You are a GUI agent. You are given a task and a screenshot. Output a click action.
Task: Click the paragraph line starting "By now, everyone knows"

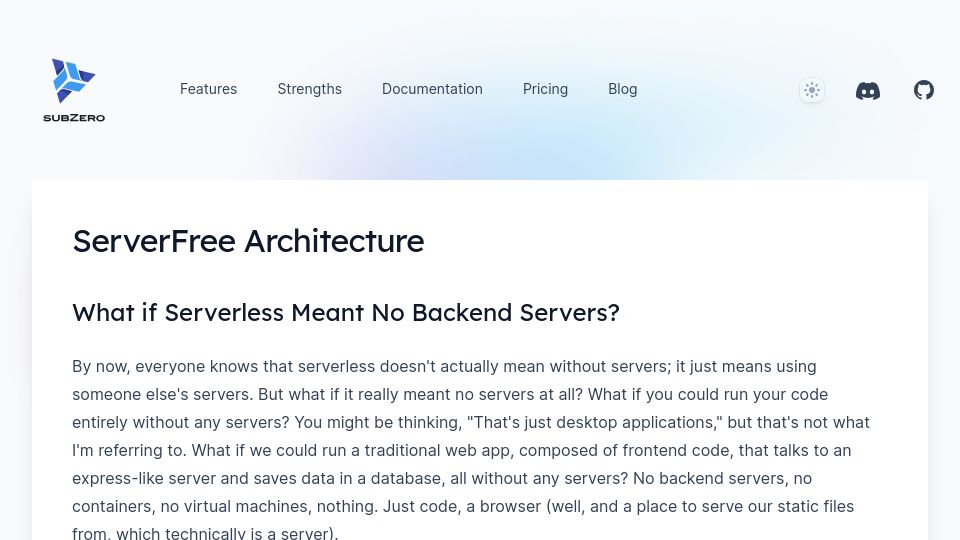tap(444, 366)
